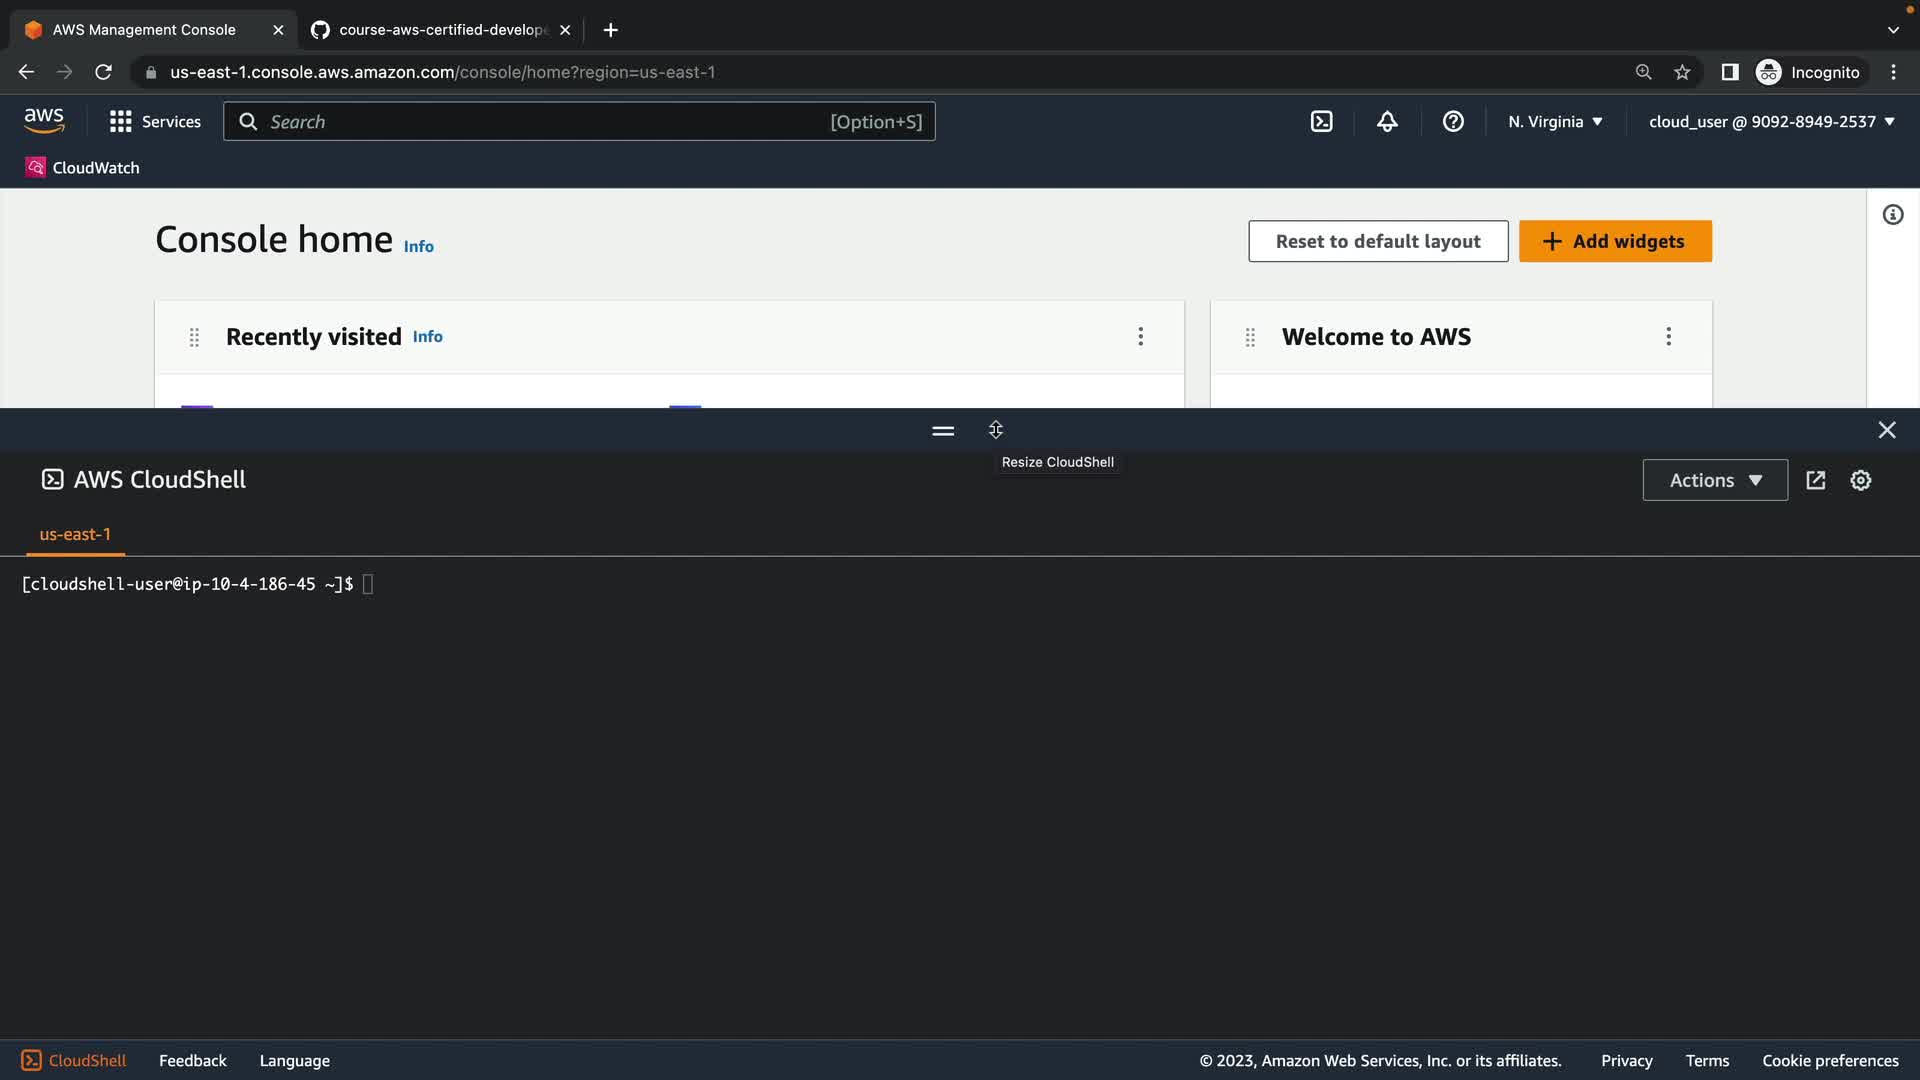Open the side info panel icon
This screenshot has height=1080, width=1920.
point(1893,215)
